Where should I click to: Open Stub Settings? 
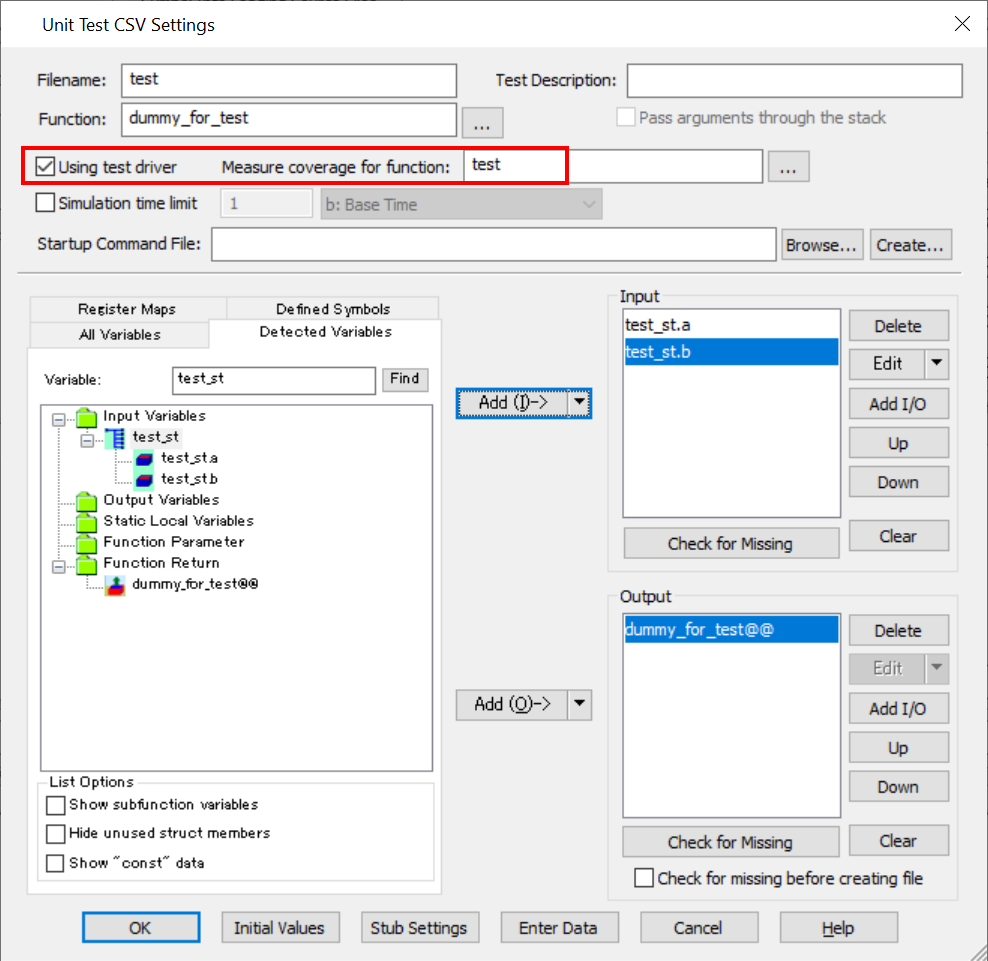420,928
